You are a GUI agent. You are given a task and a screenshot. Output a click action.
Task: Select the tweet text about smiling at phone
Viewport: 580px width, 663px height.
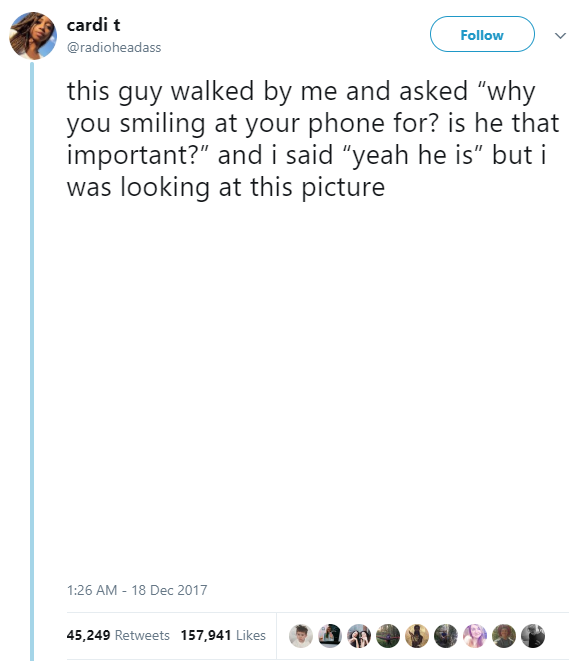313,139
